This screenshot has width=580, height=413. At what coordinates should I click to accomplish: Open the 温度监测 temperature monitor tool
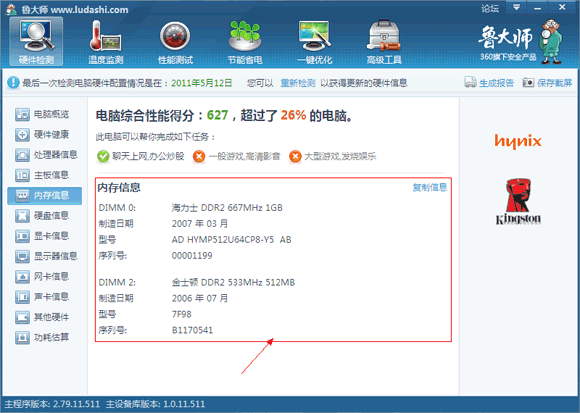[105, 42]
